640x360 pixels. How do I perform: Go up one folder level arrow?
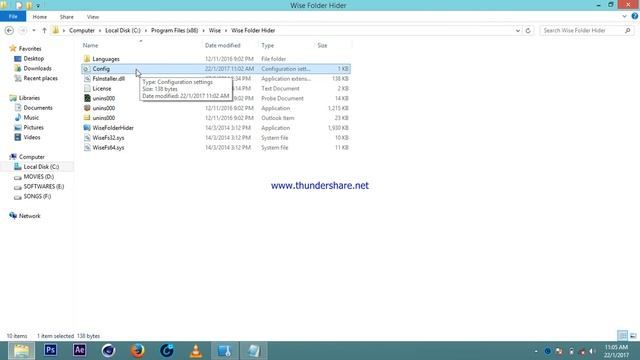tap(44, 31)
